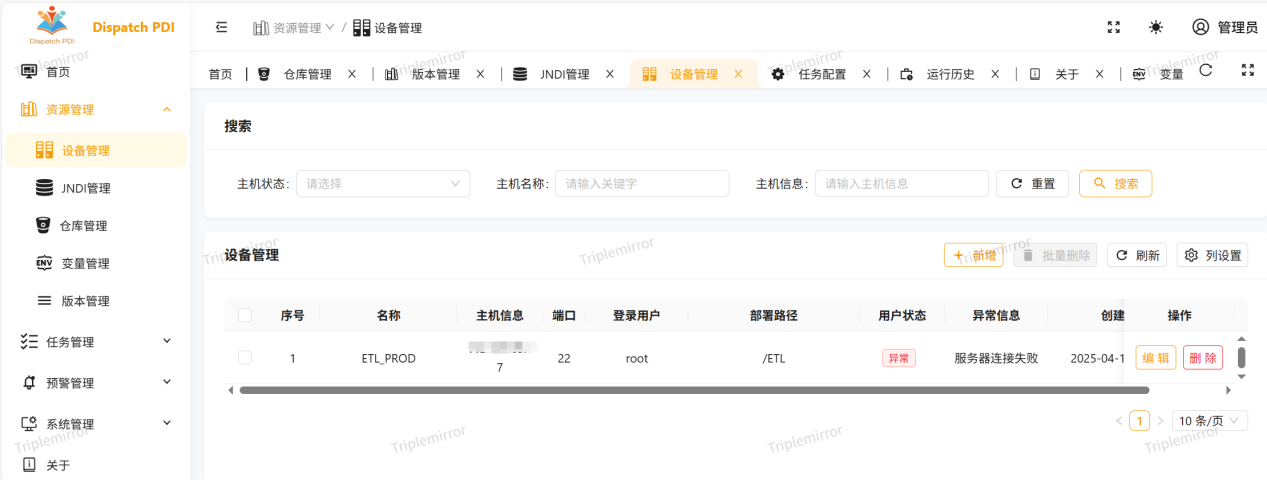The image size is (1267, 480).
Task: Collapse the sidebar menu fold icon
Action: pyautogui.click(x=222, y=27)
